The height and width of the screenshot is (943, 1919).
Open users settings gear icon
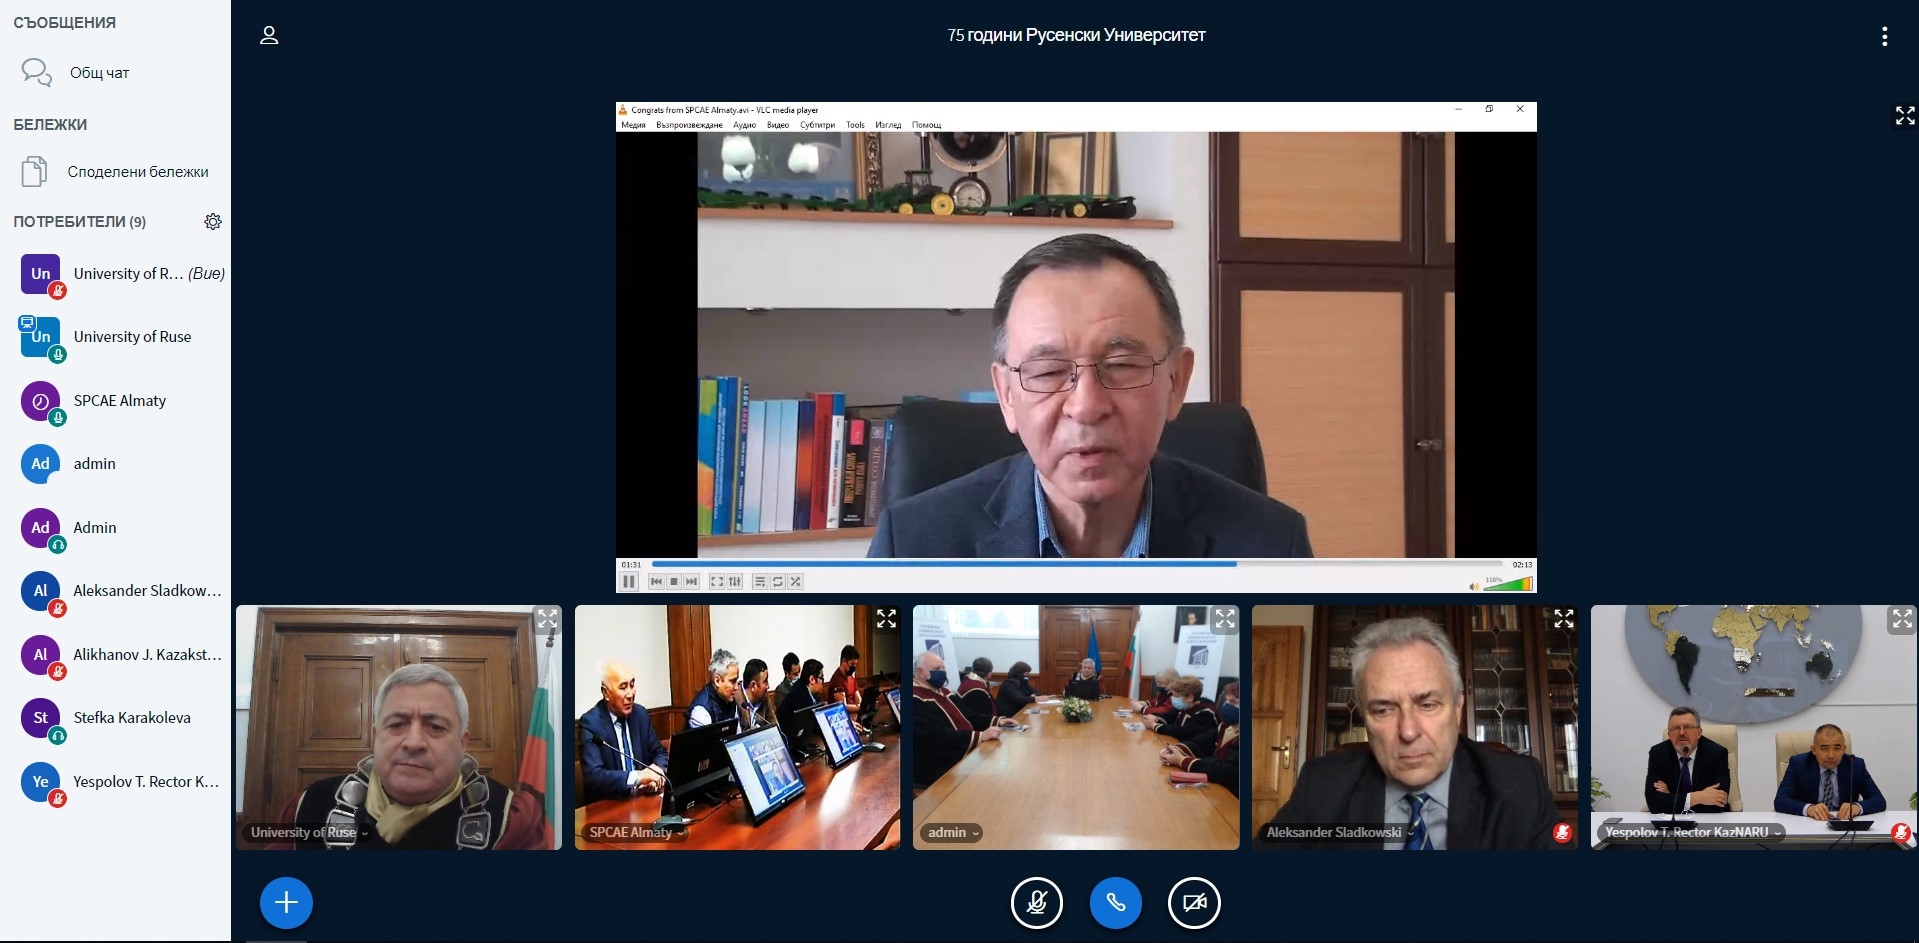(x=213, y=222)
